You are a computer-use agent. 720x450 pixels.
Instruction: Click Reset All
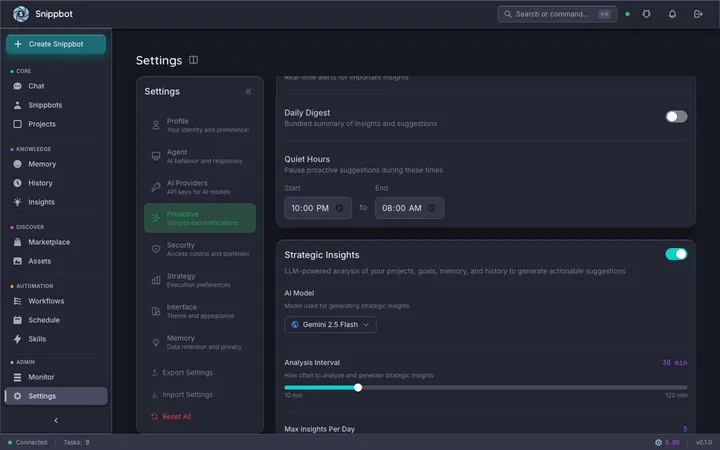[x=171, y=416]
